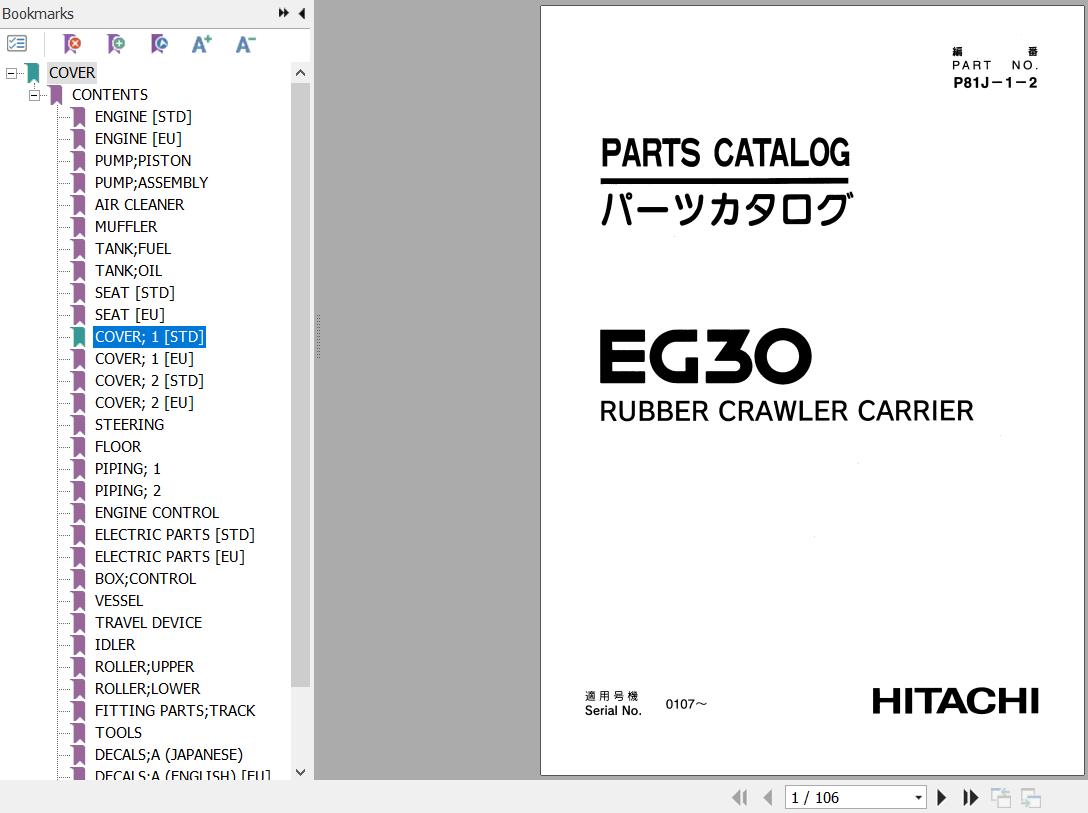Collapse the CONTENTS bookmark node
The image size is (1088, 813).
click(34, 95)
